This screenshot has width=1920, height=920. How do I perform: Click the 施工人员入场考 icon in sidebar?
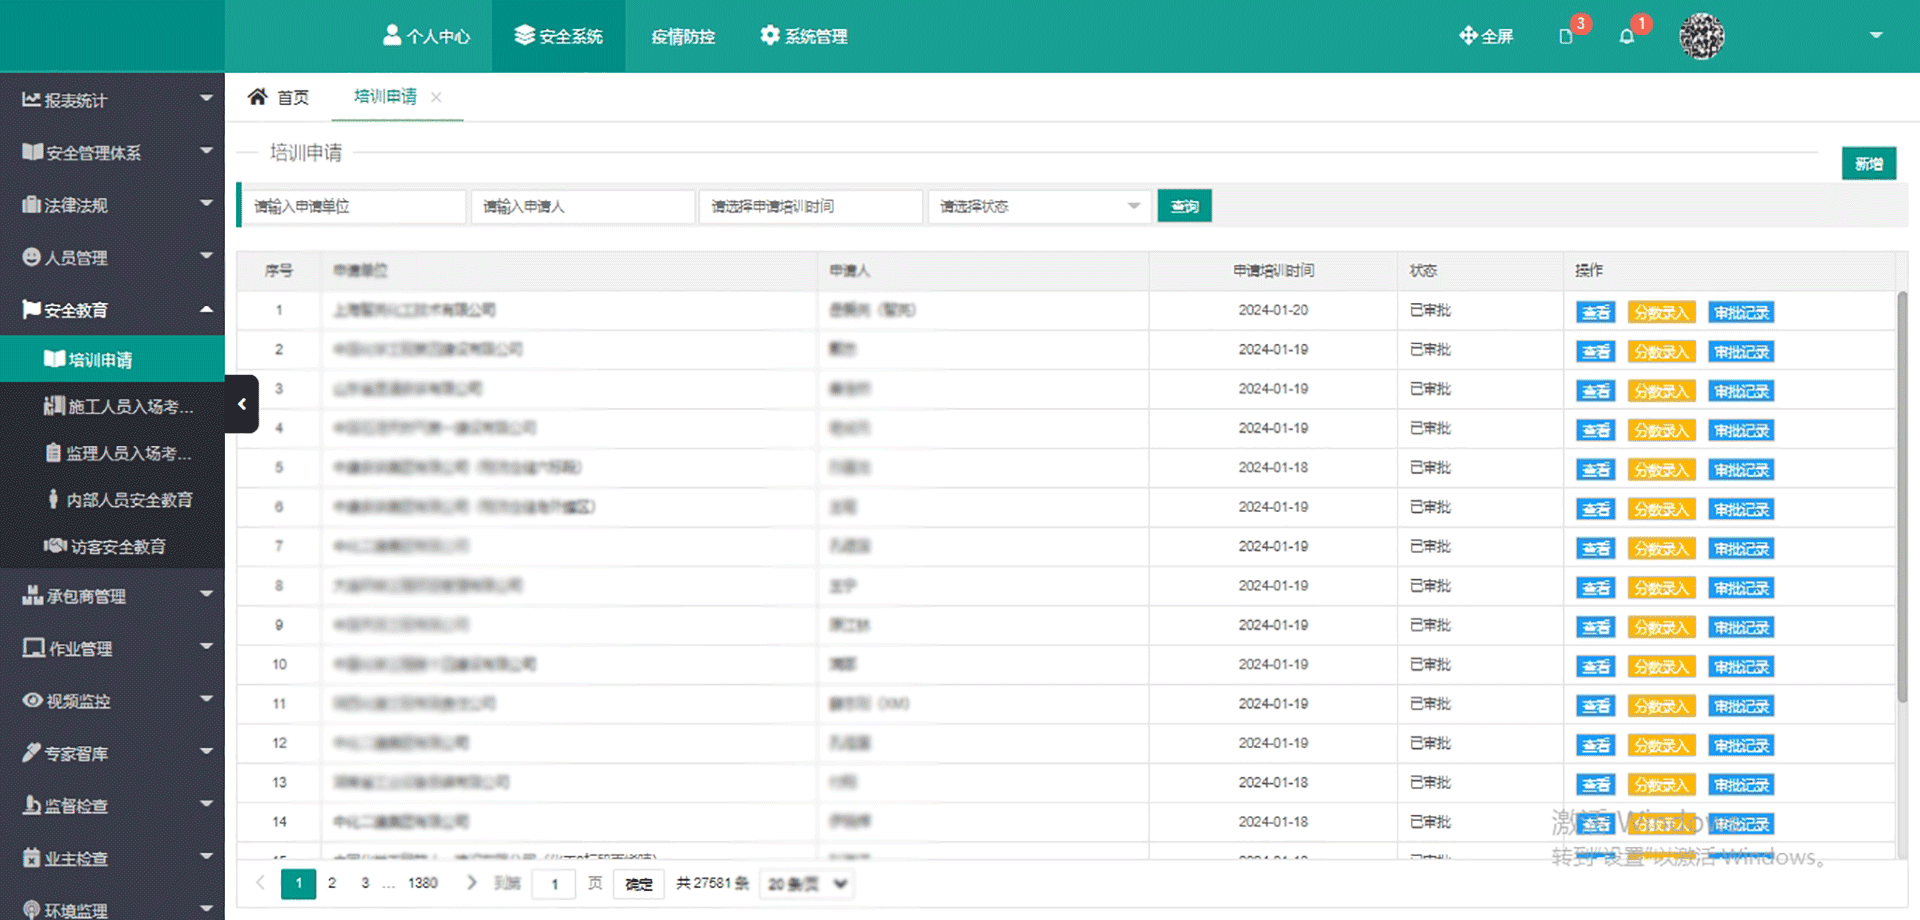pyautogui.click(x=54, y=406)
